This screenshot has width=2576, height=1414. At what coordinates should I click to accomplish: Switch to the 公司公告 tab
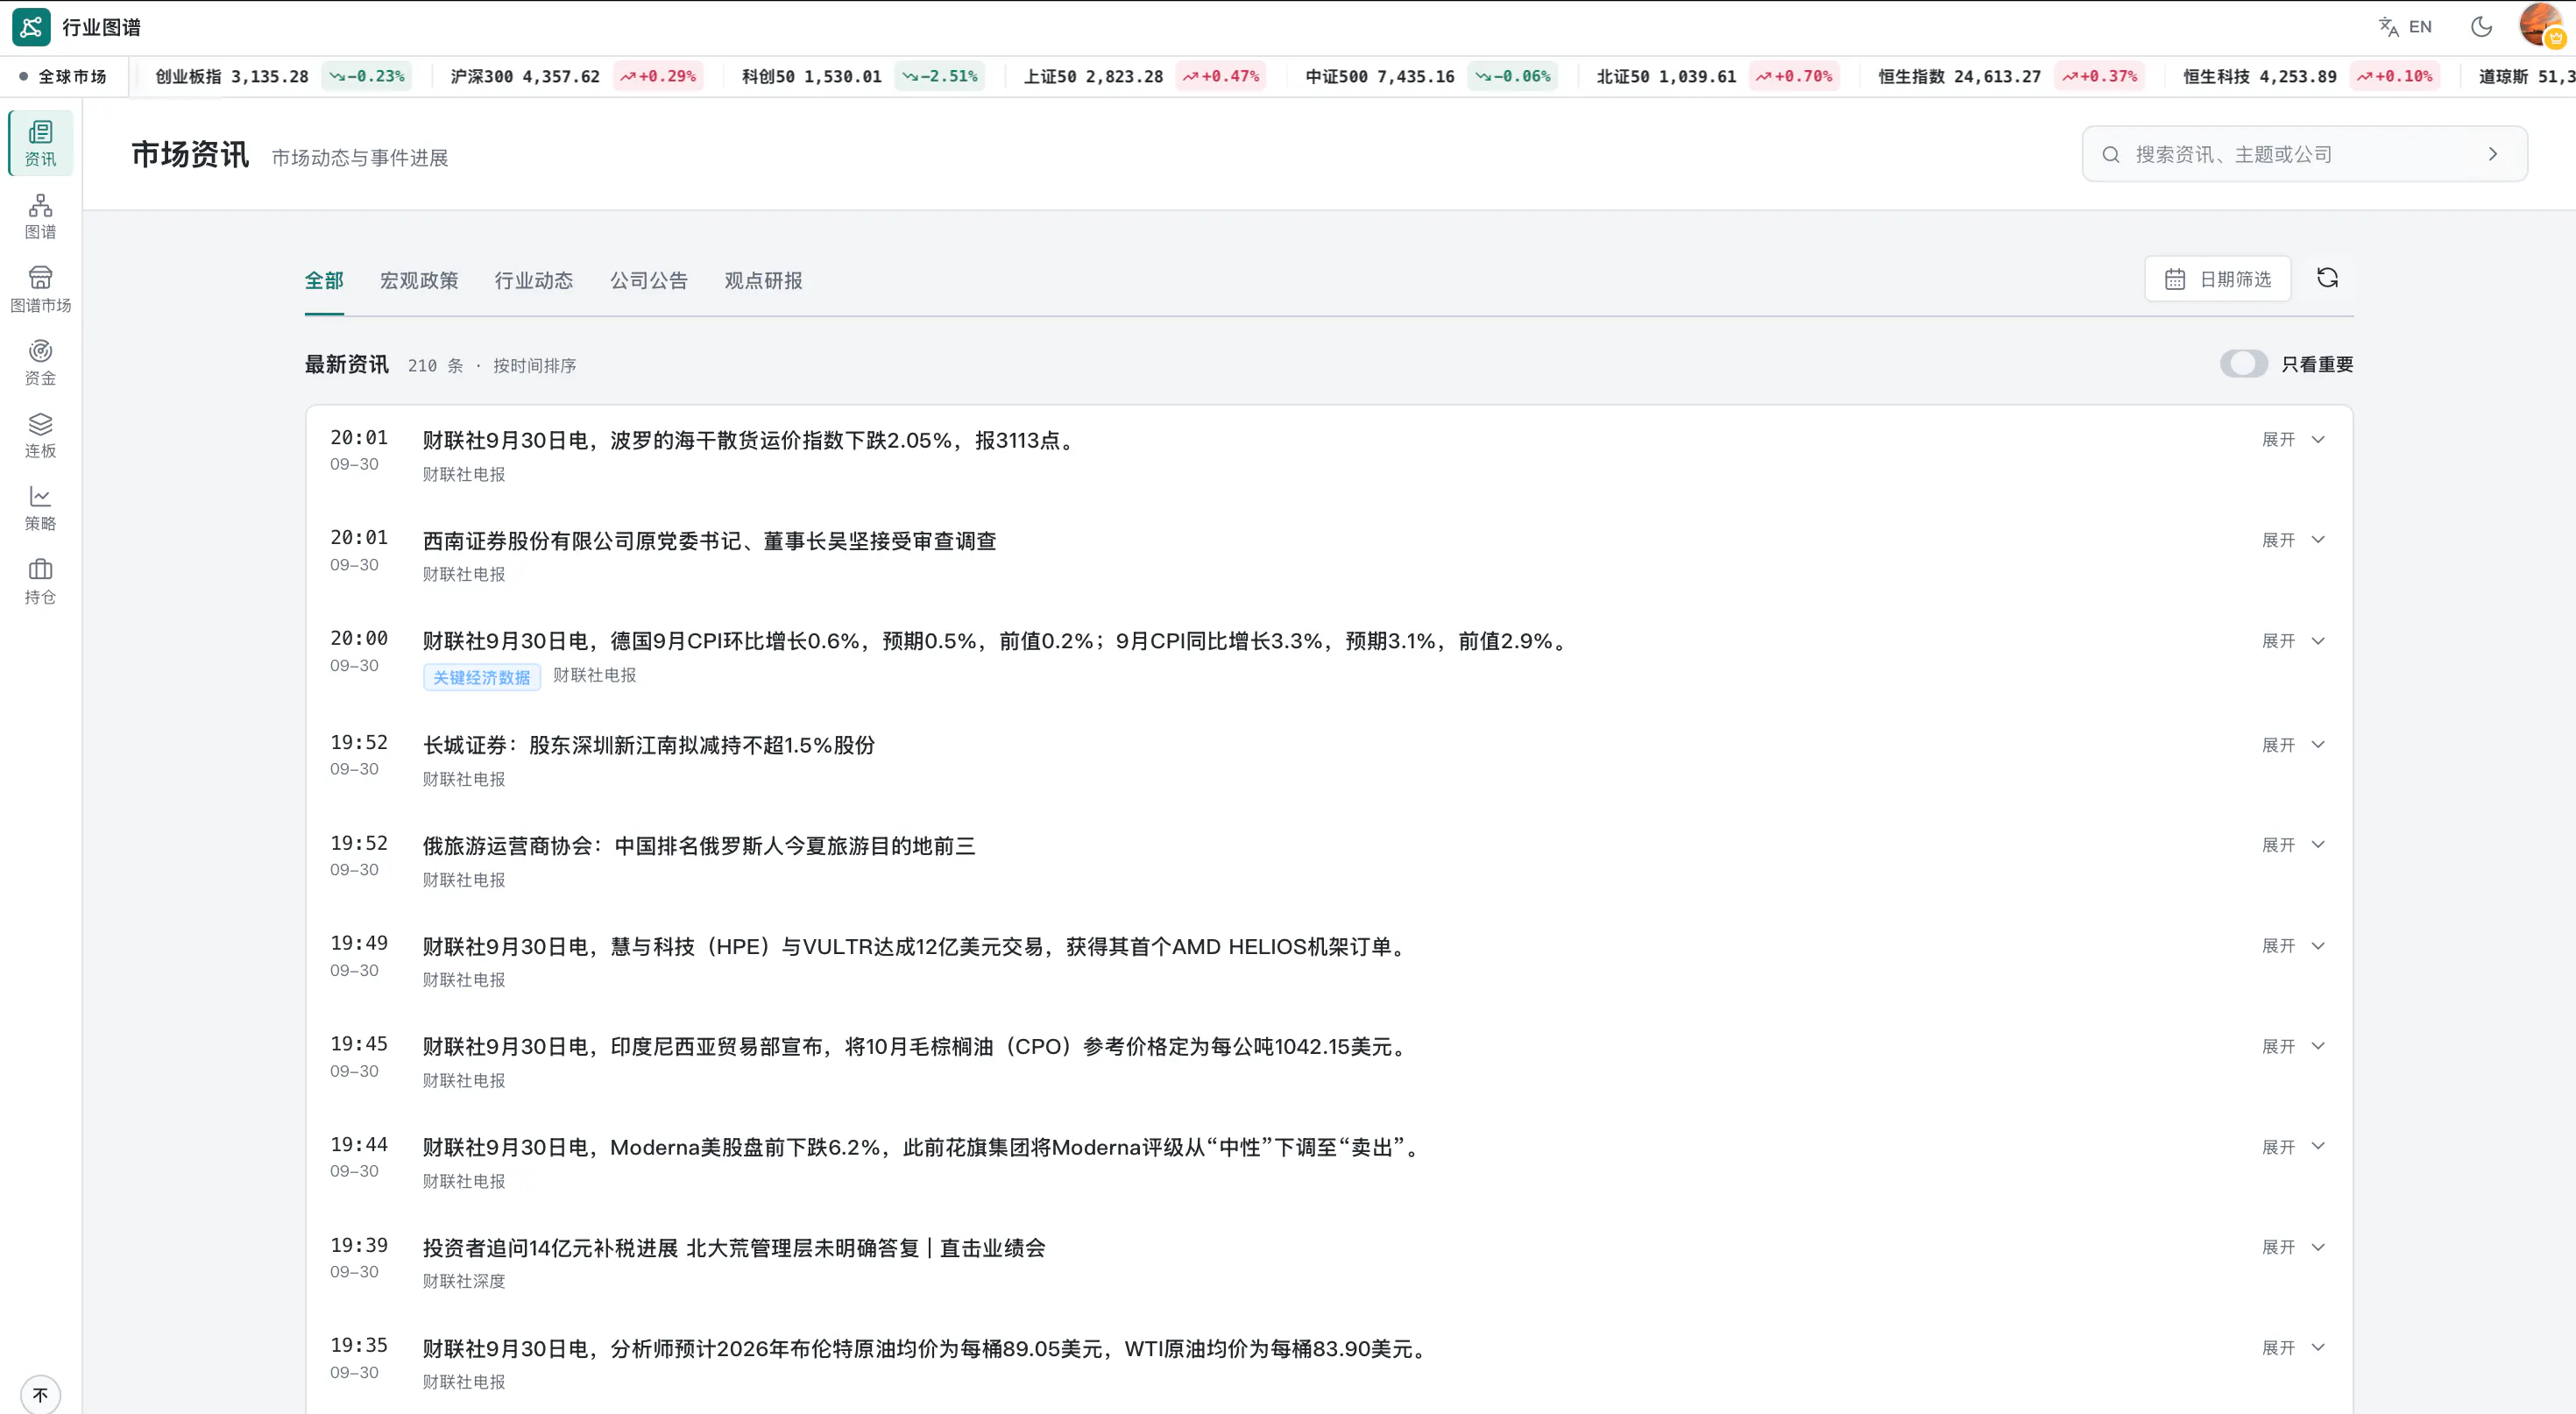(x=649, y=281)
